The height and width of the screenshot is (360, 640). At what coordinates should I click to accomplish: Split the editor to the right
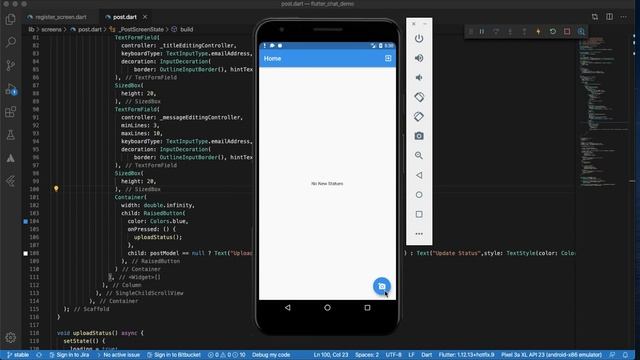pyautogui.click(x=609, y=17)
